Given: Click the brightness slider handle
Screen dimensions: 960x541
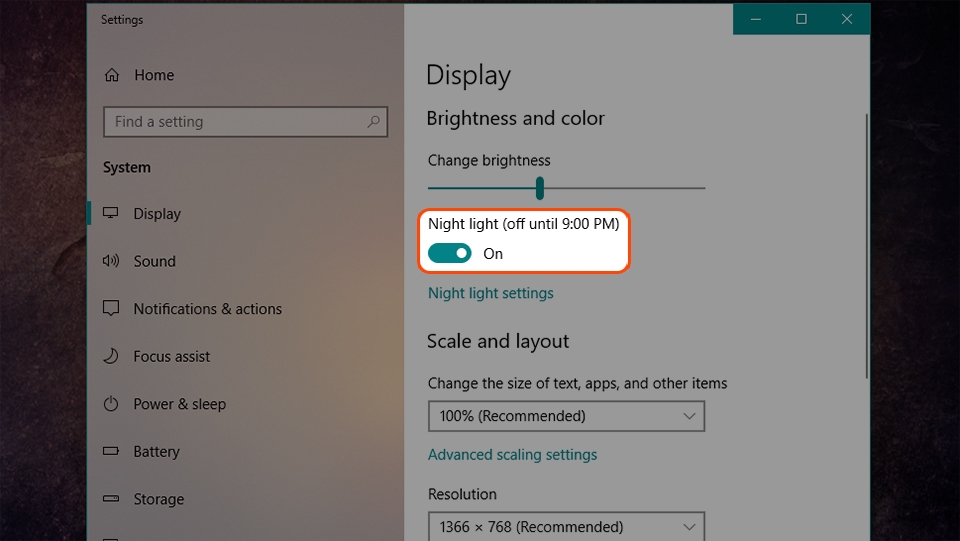Looking at the screenshot, I should pos(539,188).
